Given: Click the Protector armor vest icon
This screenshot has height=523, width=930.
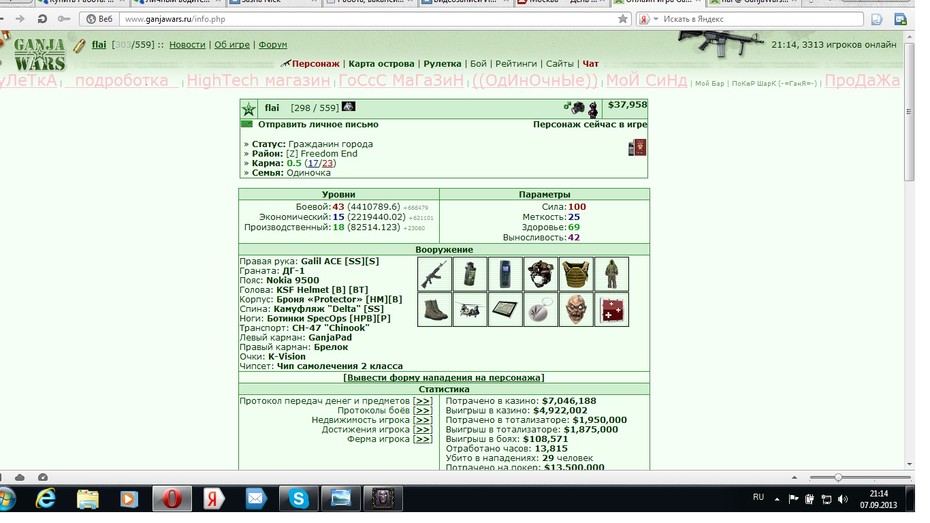Looking at the screenshot, I should click(x=576, y=274).
